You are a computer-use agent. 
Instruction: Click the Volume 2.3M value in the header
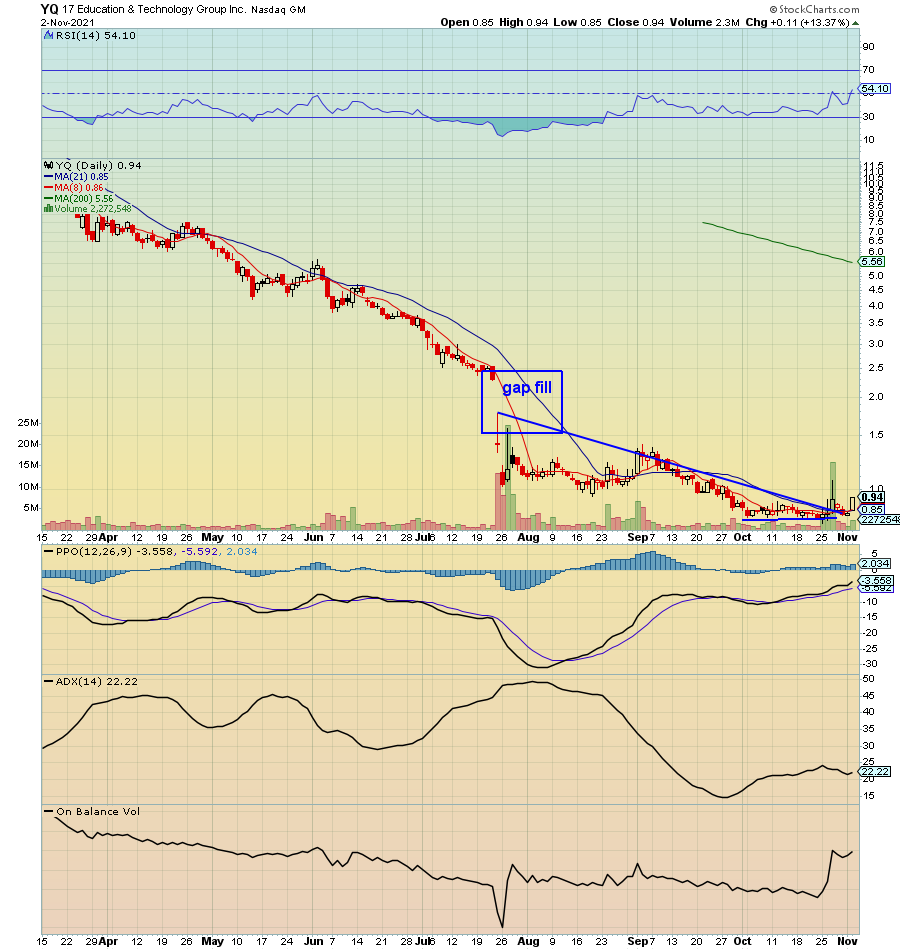[x=704, y=22]
